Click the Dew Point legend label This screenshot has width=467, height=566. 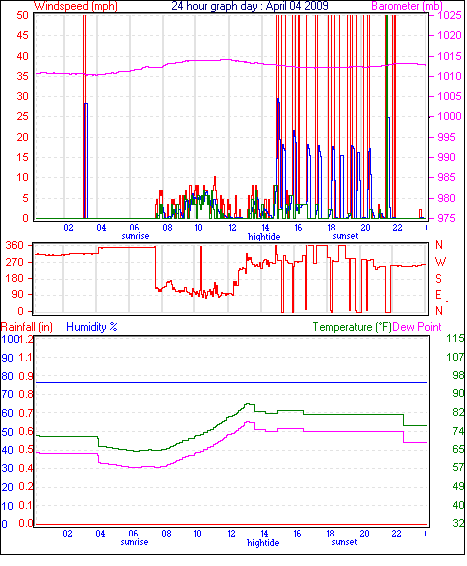417,327
